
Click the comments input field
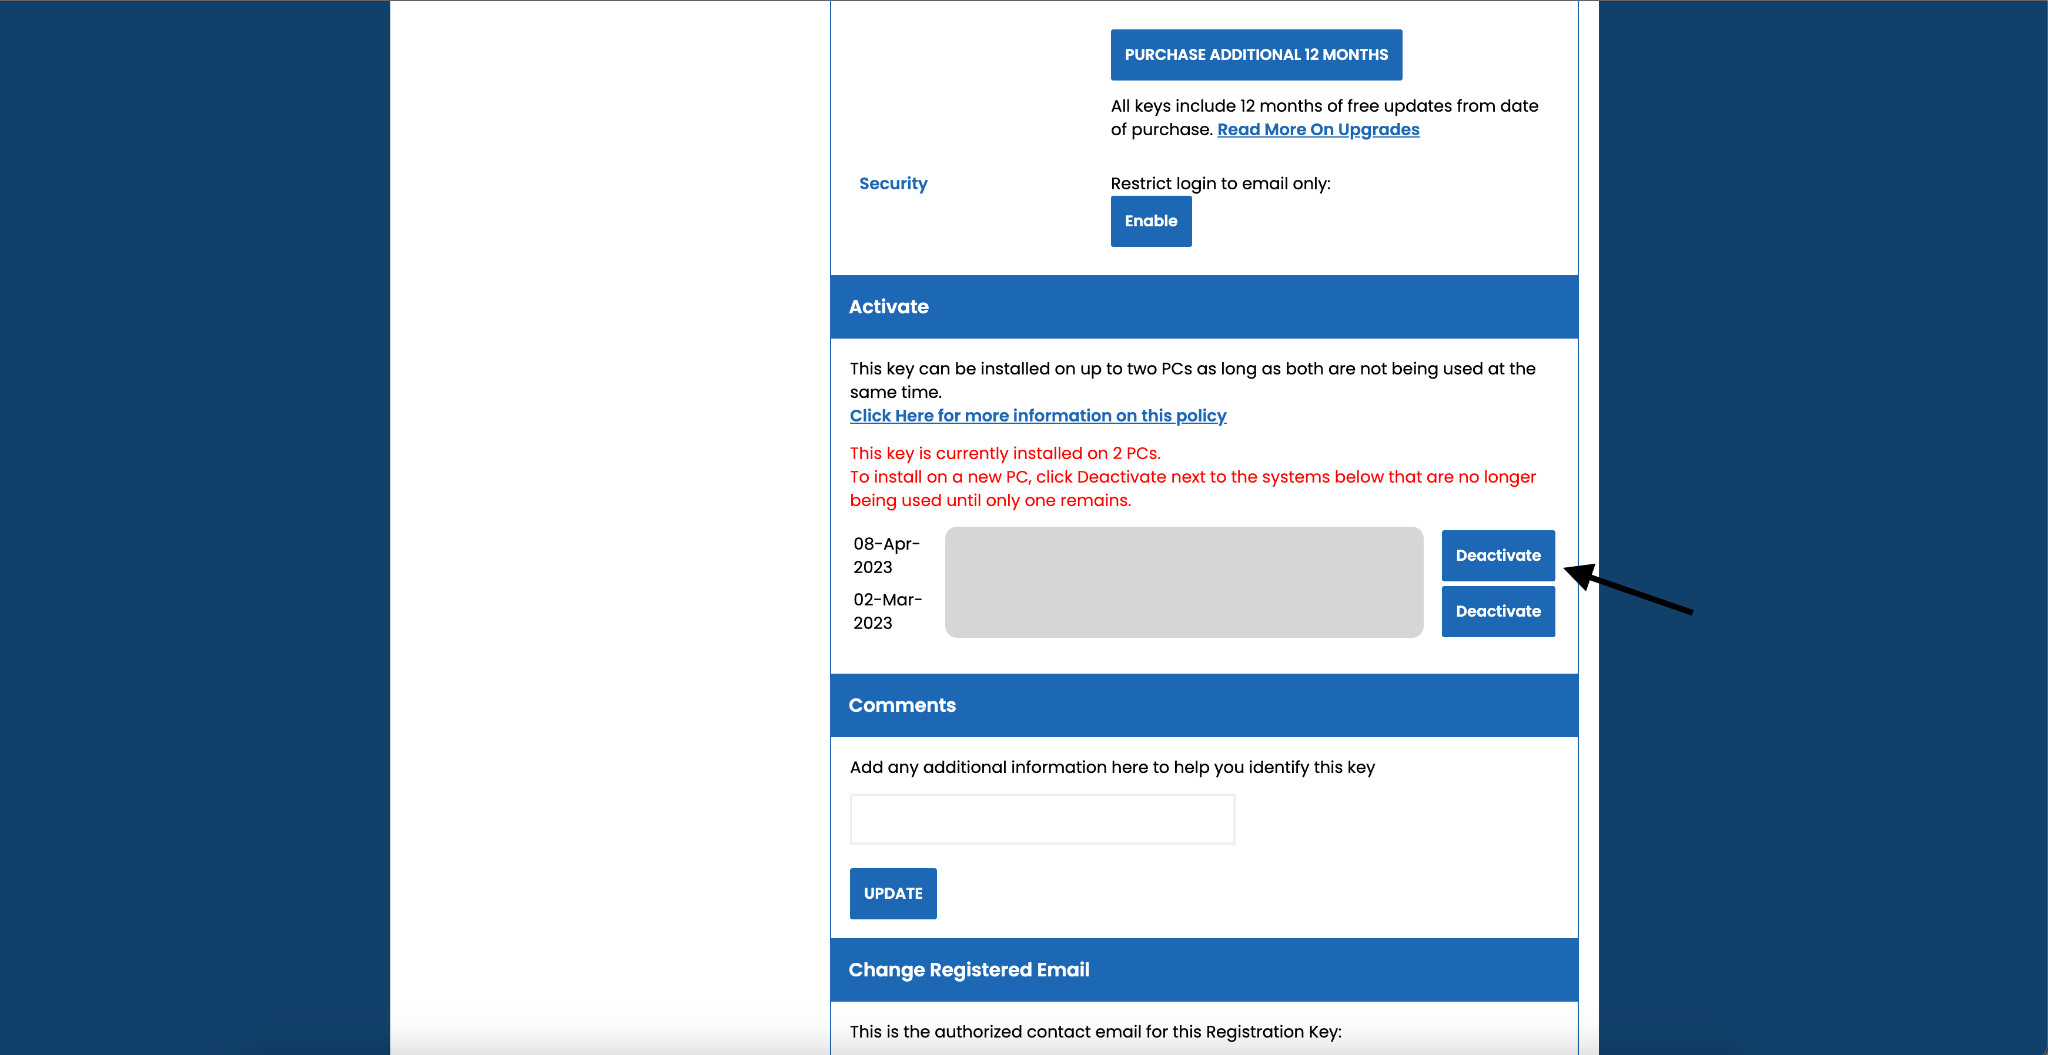coord(1042,819)
